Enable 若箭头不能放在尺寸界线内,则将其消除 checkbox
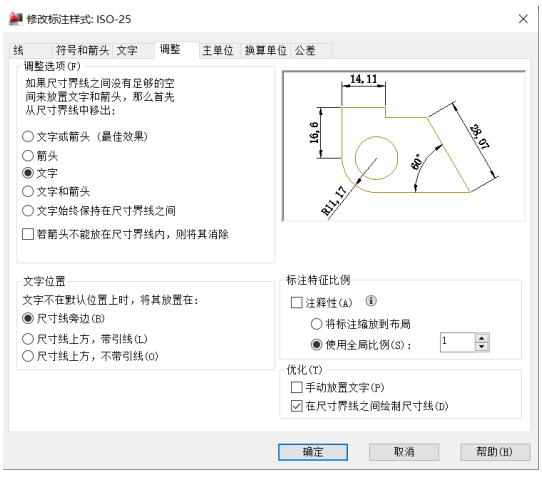This screenshot has height=481, width=542. (x=28, y=234)
